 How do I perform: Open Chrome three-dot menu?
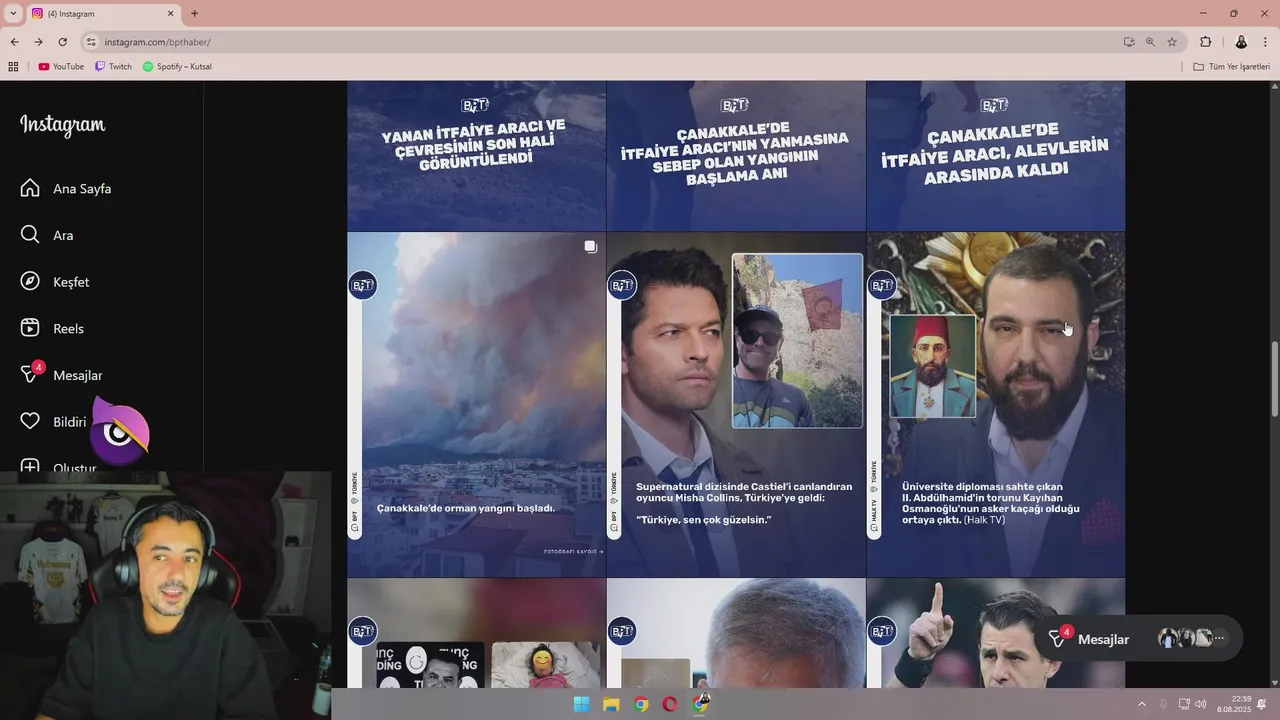coord(1267,42)
